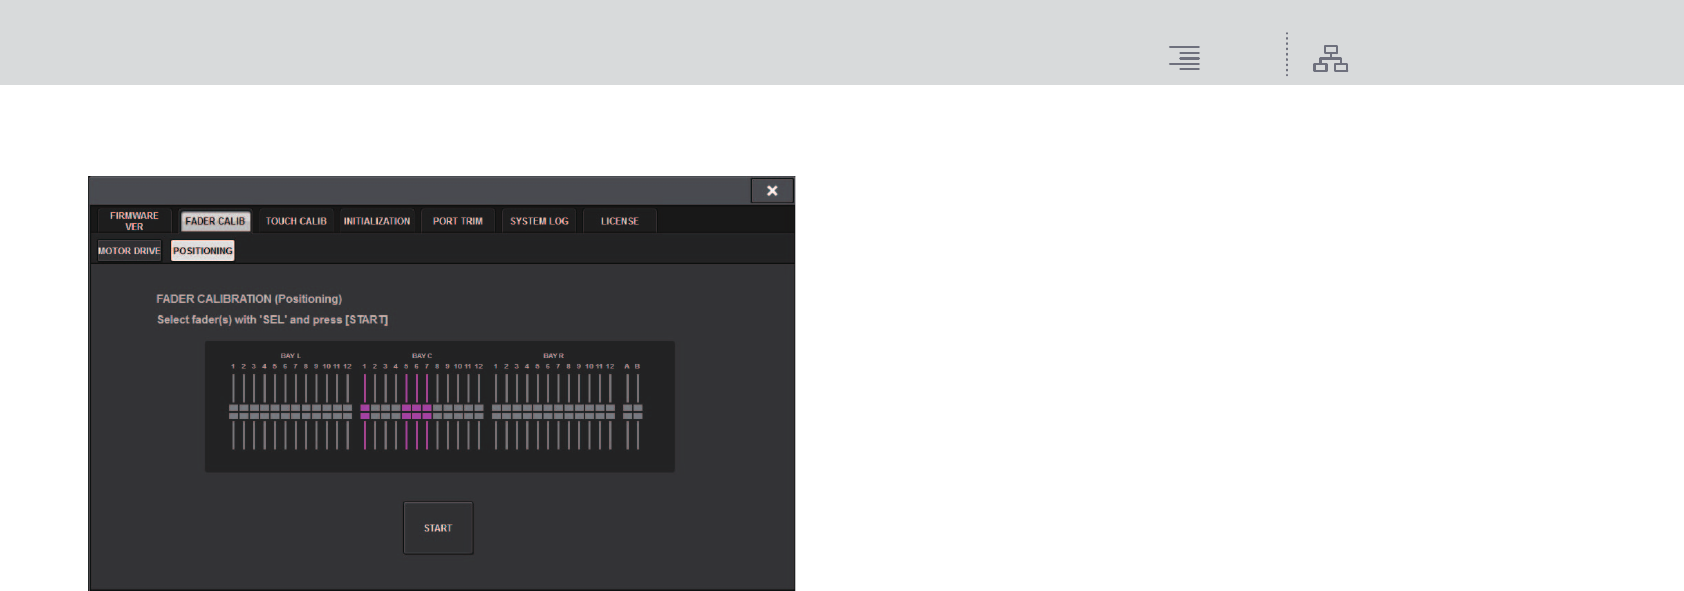Select highlighted fader 7 in BAY C
This screenshot has height=591, width=1684.
click(427, 411)
